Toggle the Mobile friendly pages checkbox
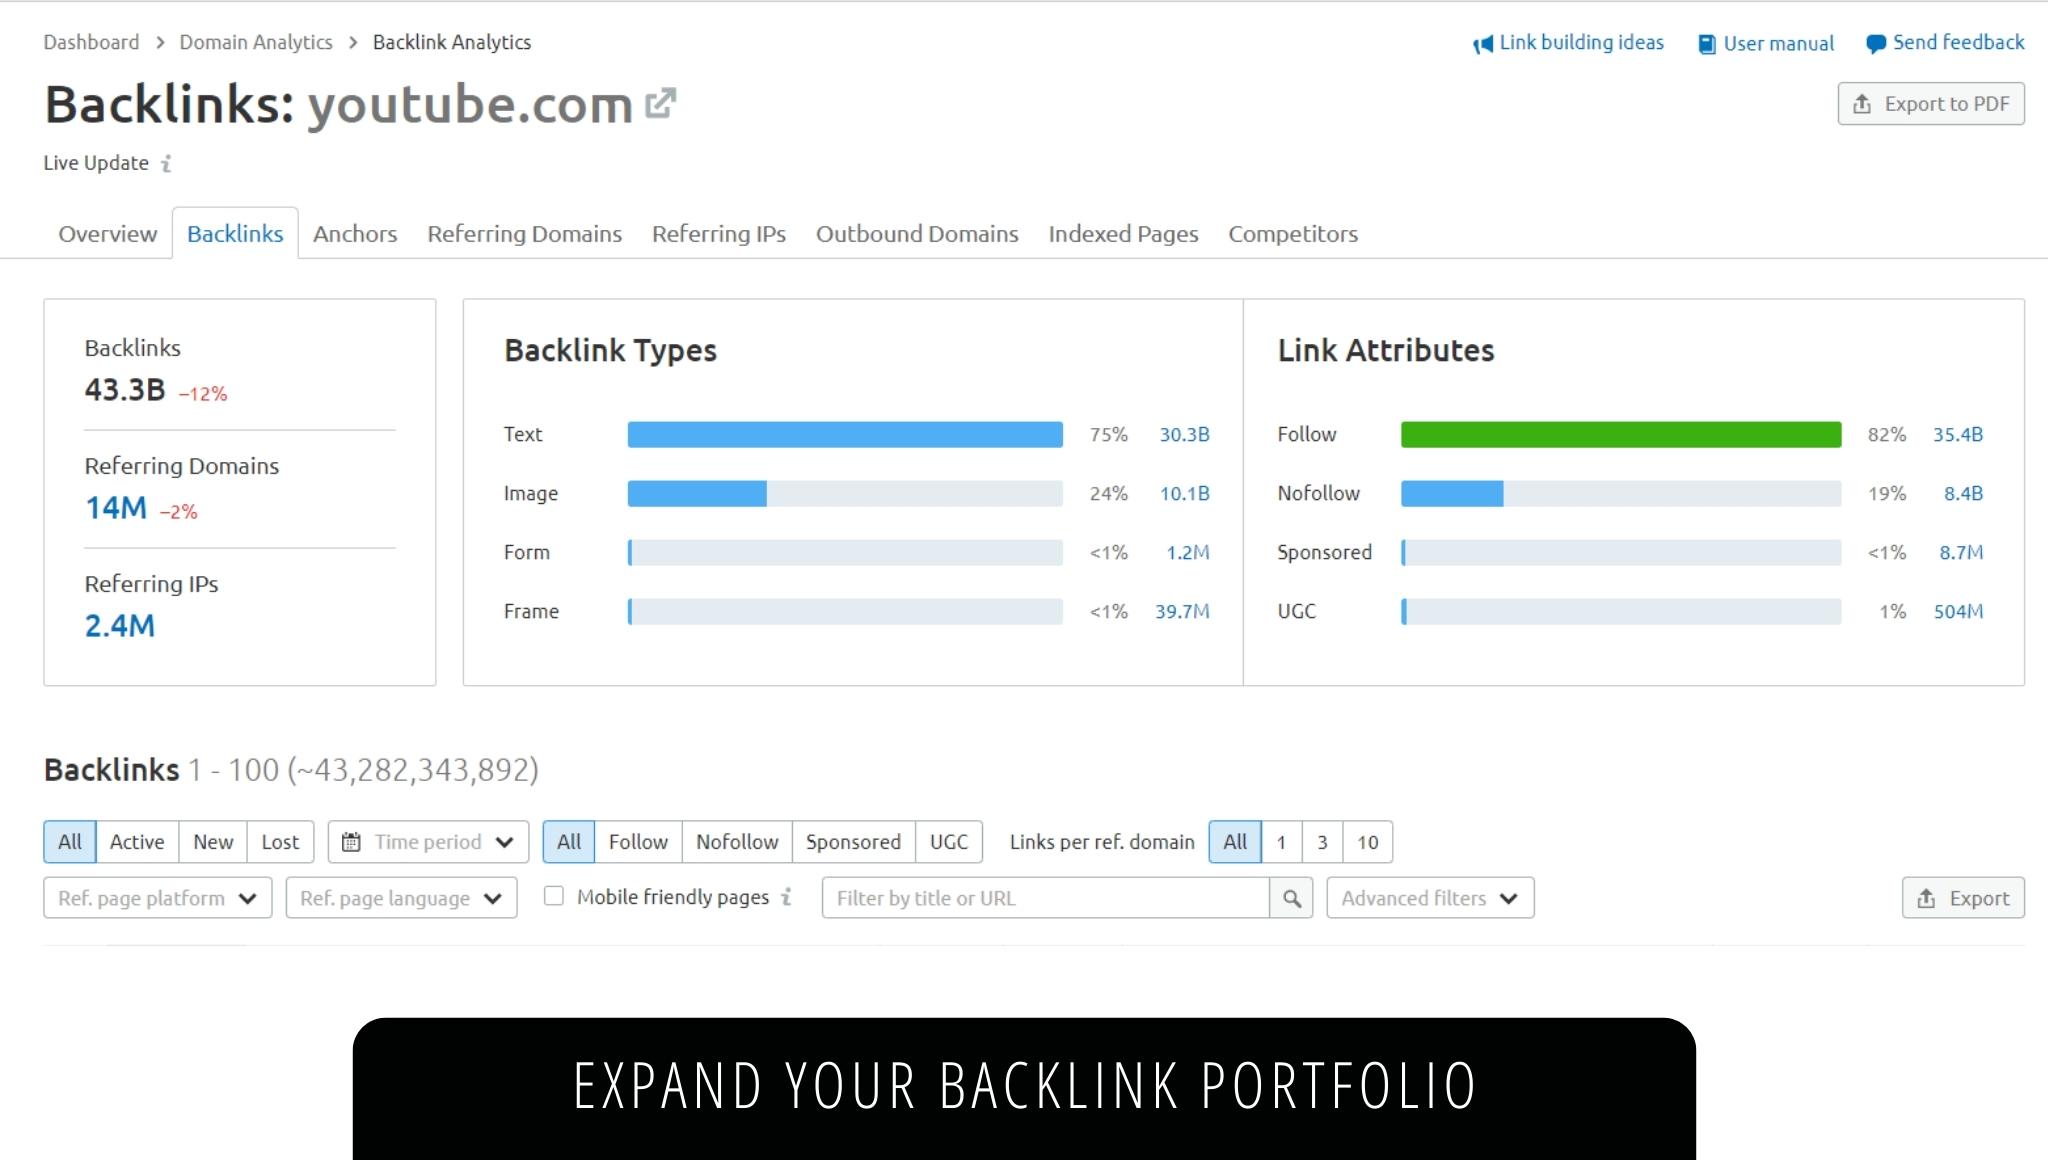Viewport: 2048px width, 1160px height. pos(553,897)
